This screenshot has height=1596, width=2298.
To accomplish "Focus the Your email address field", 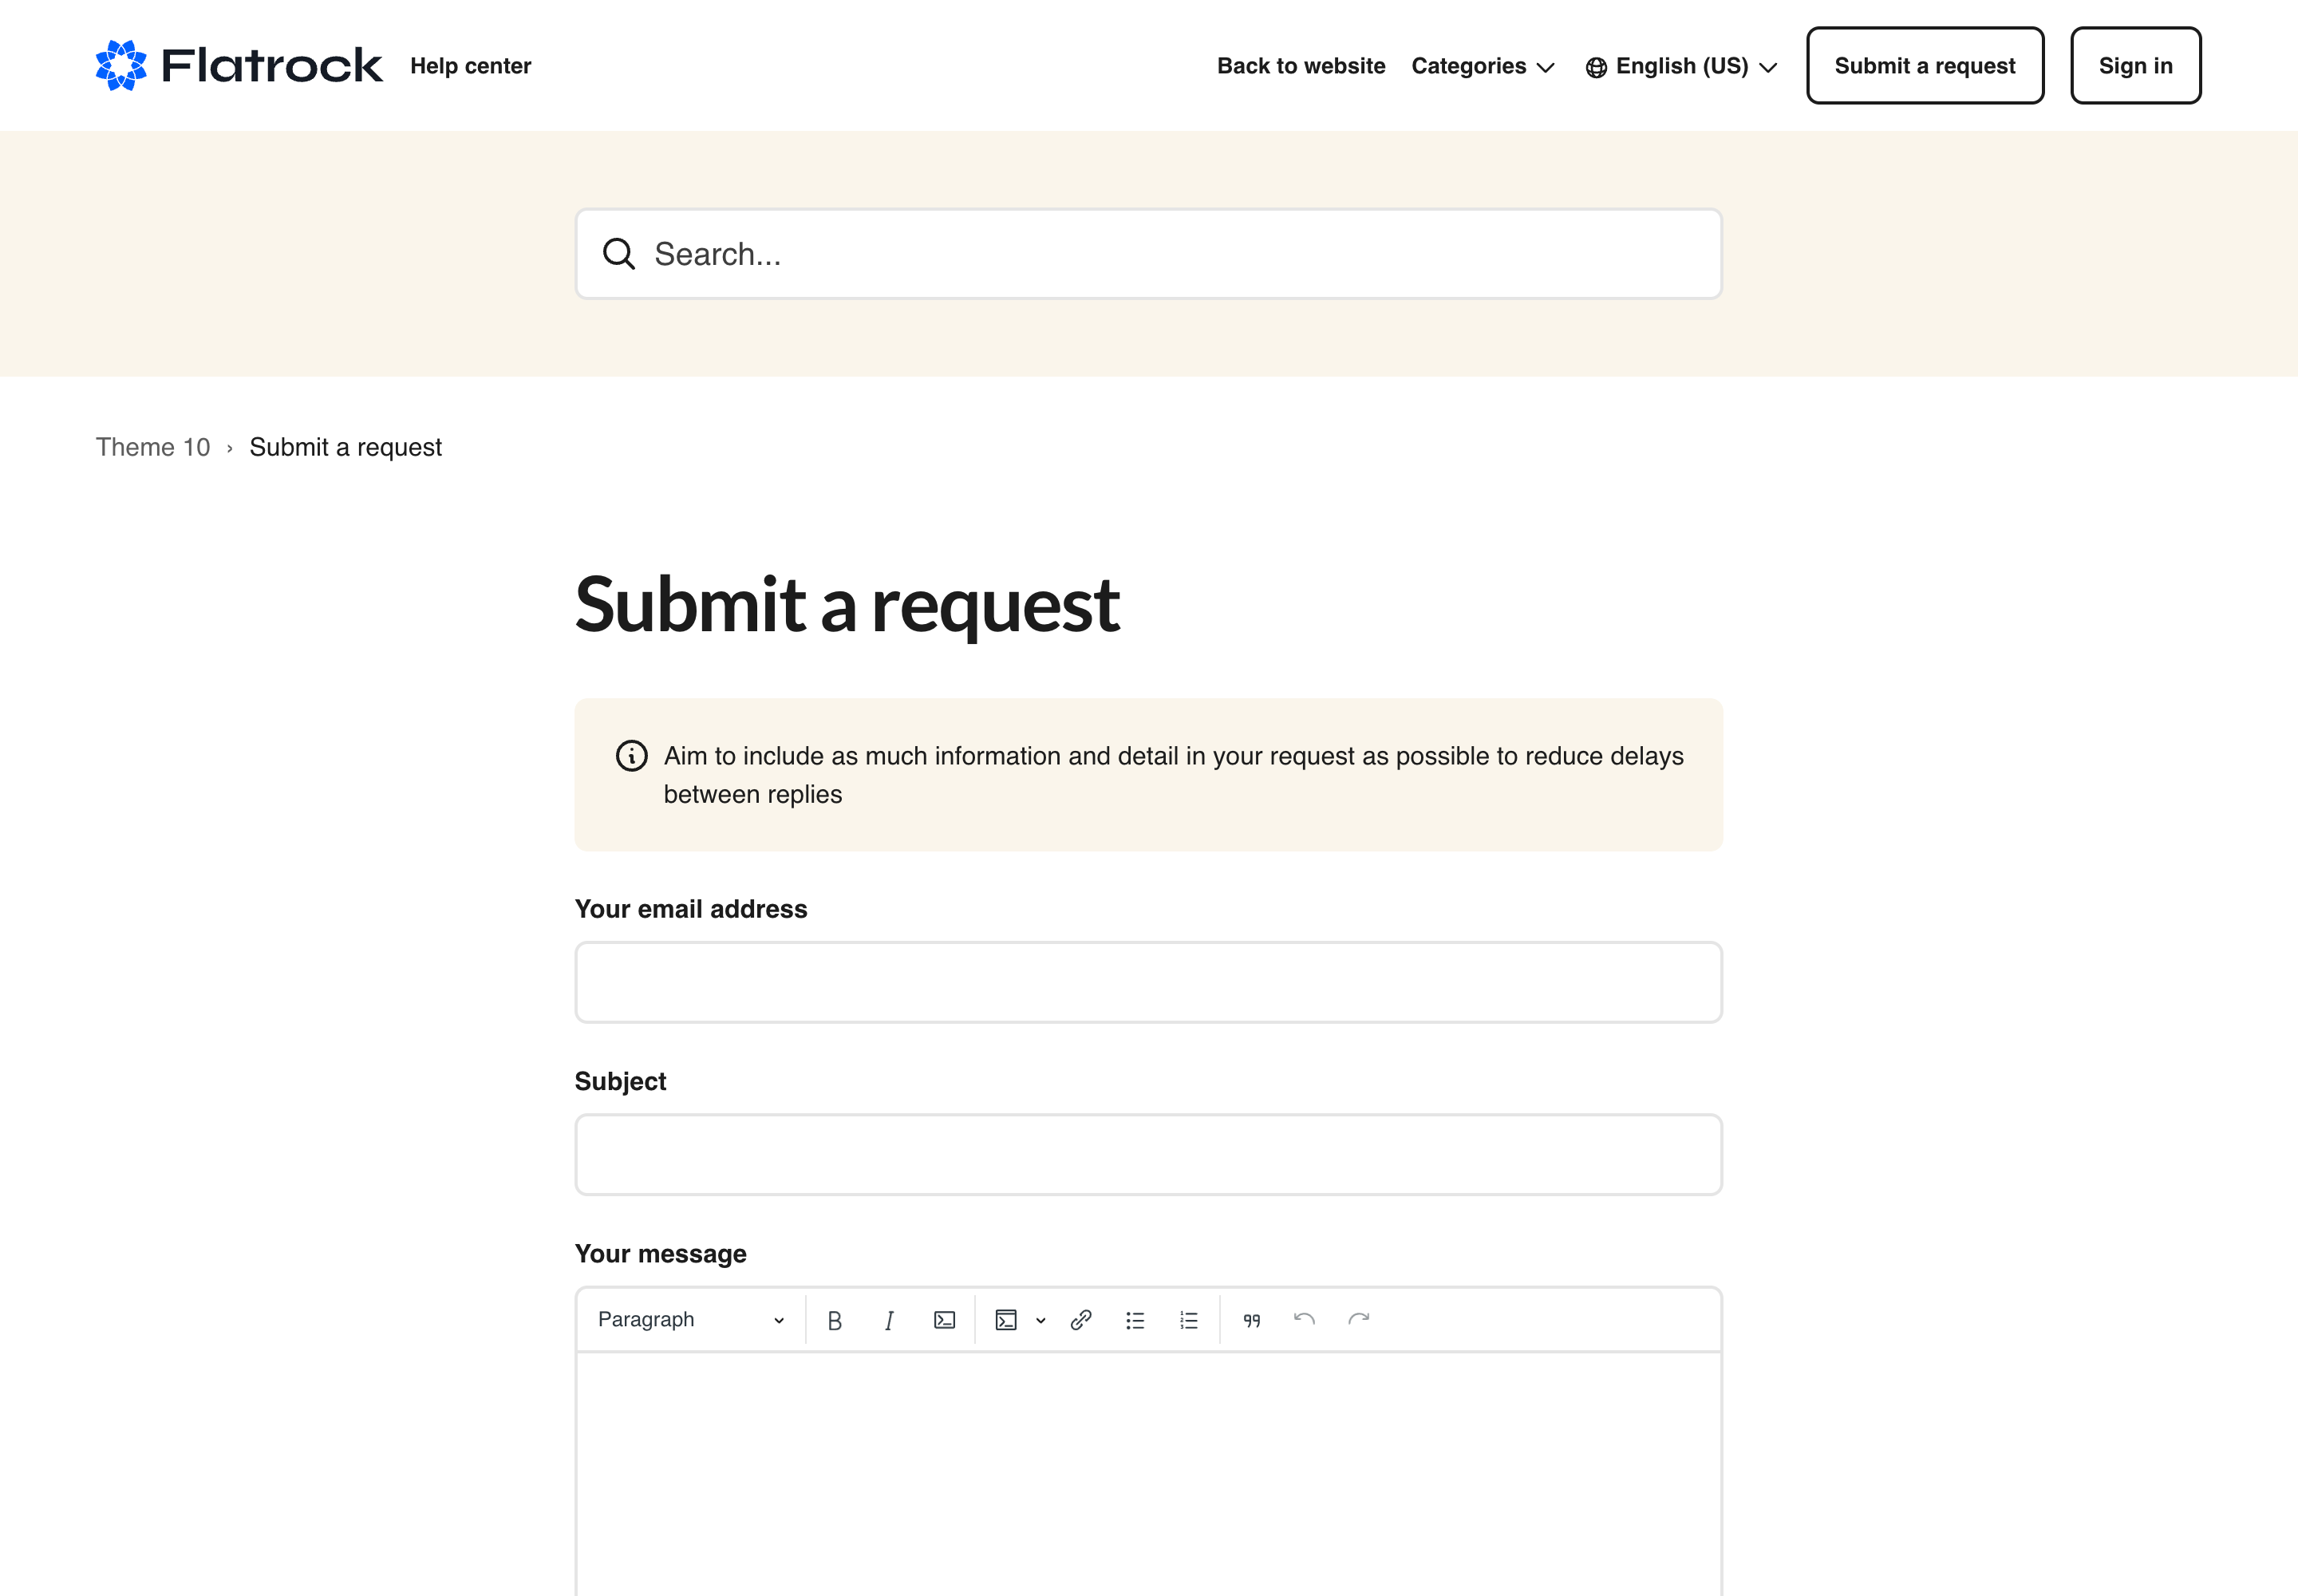I will pos(1148,982).
